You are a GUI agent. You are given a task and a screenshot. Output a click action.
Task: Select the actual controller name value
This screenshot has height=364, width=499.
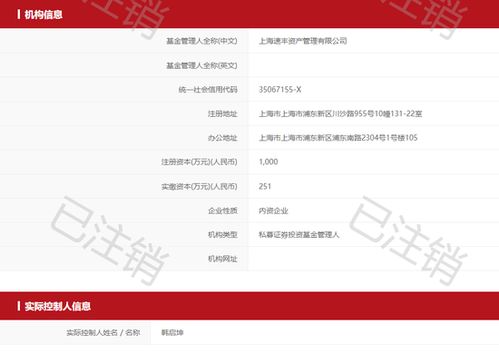click(172, 333)
